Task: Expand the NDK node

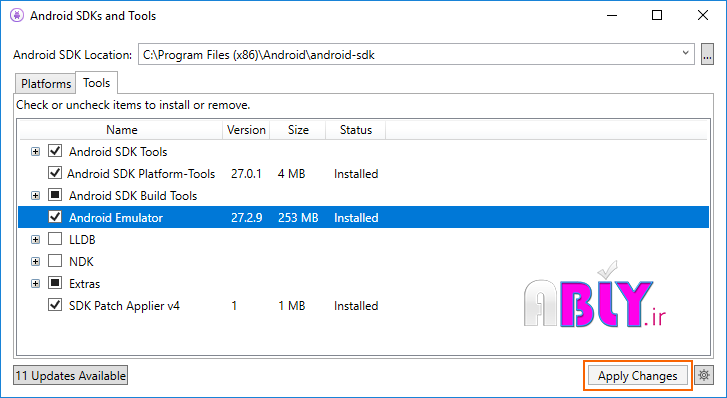Action: pos(35,262)
